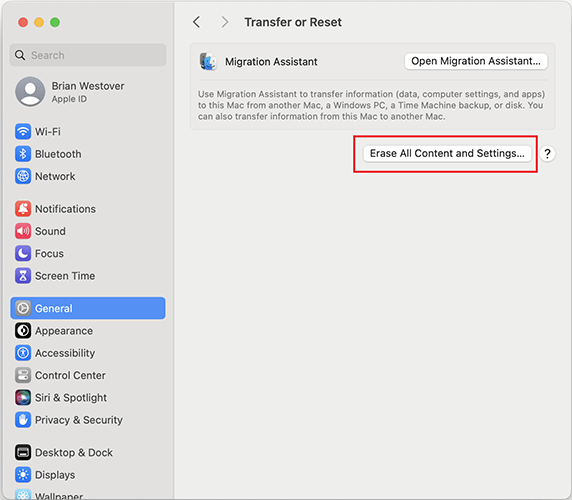This screenshot has height=500, width=572.
Task: Click the Sound speaker icon
Action: click(23, 231)
